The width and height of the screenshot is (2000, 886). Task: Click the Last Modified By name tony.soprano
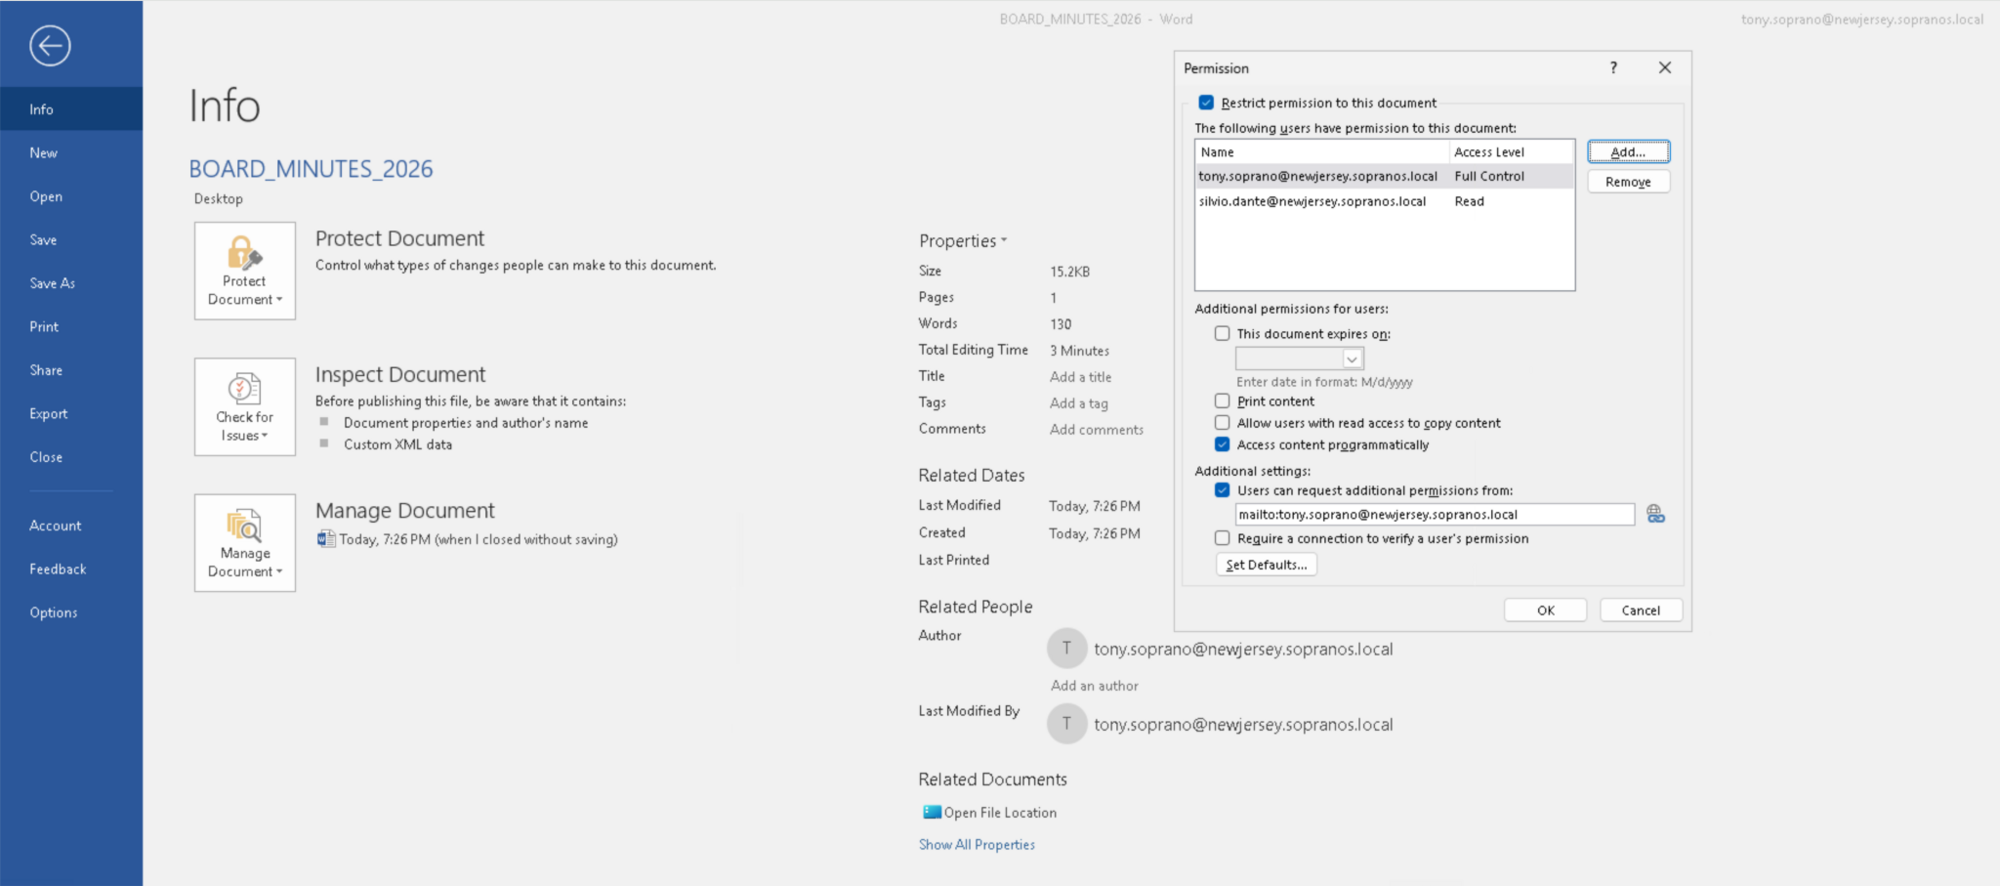[x=1243, y=724]
